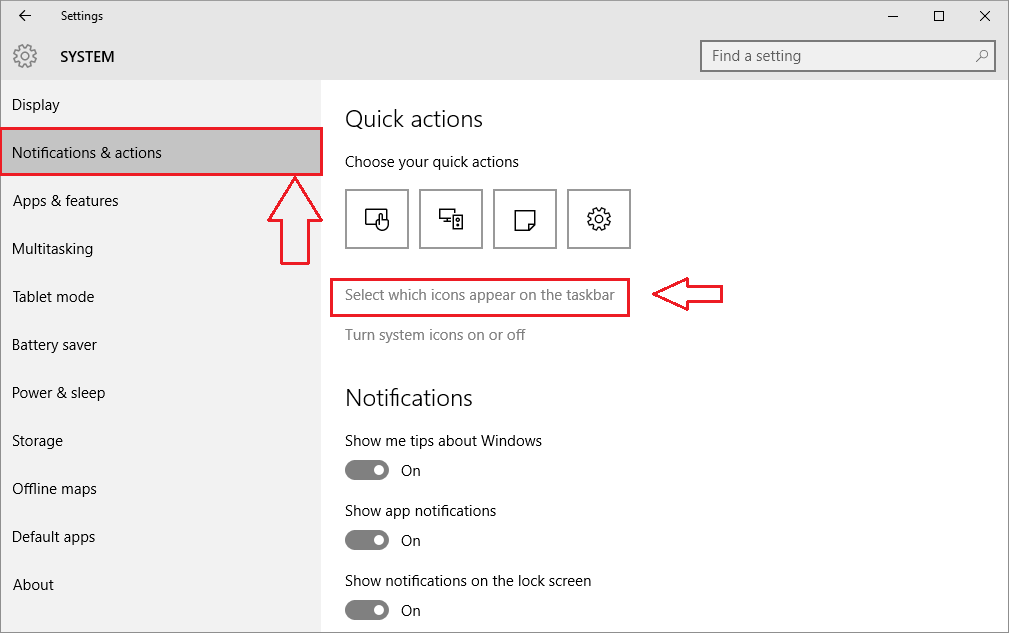Click the Quick actions heading

[x=414, y=119]
